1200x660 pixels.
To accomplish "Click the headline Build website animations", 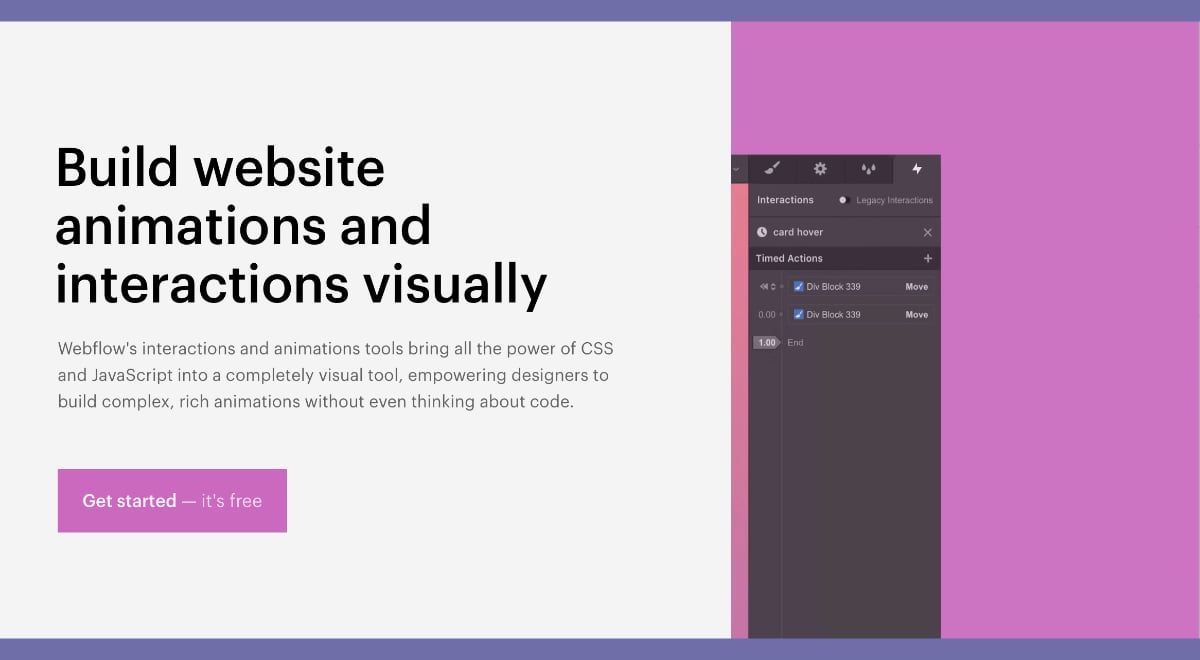I will (x=301, y=225).
